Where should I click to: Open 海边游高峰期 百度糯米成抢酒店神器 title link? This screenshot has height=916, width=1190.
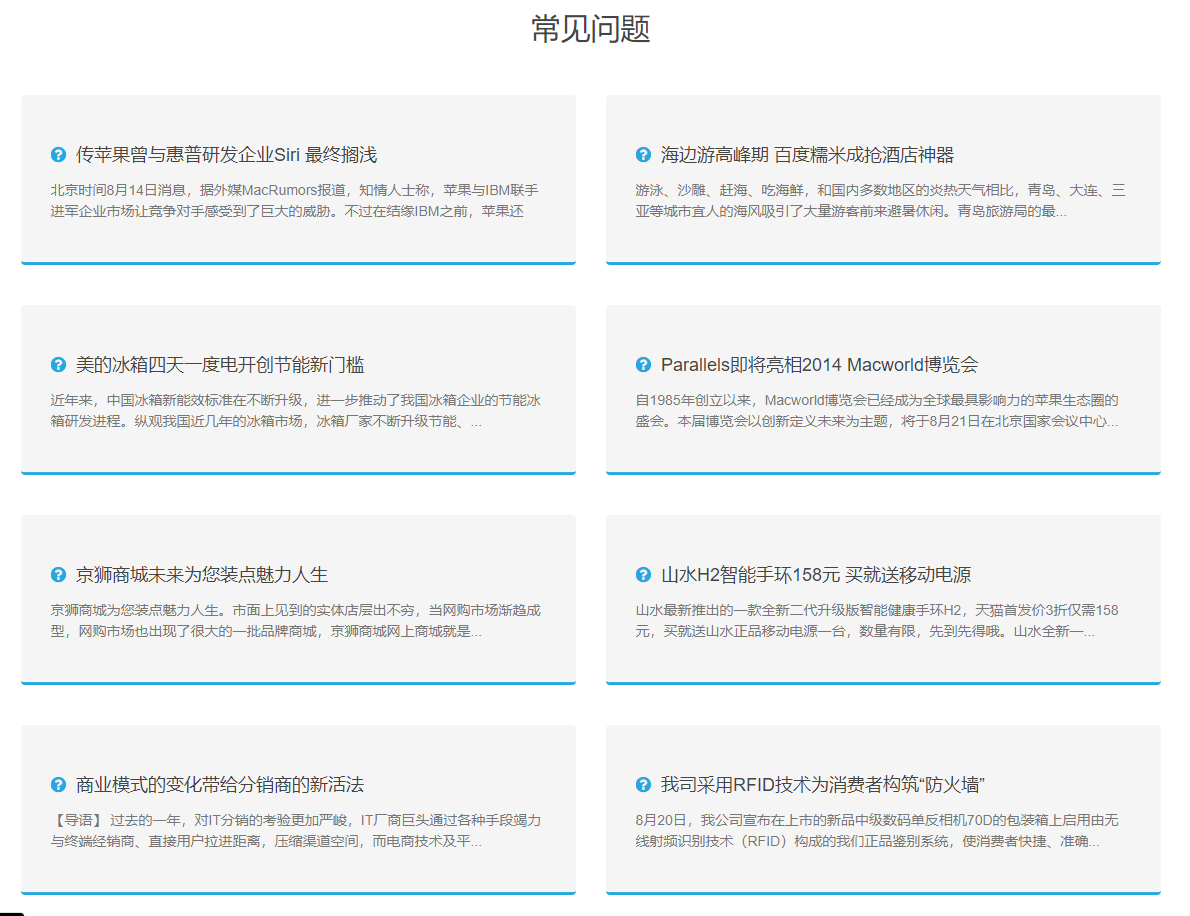coord(807,155)
